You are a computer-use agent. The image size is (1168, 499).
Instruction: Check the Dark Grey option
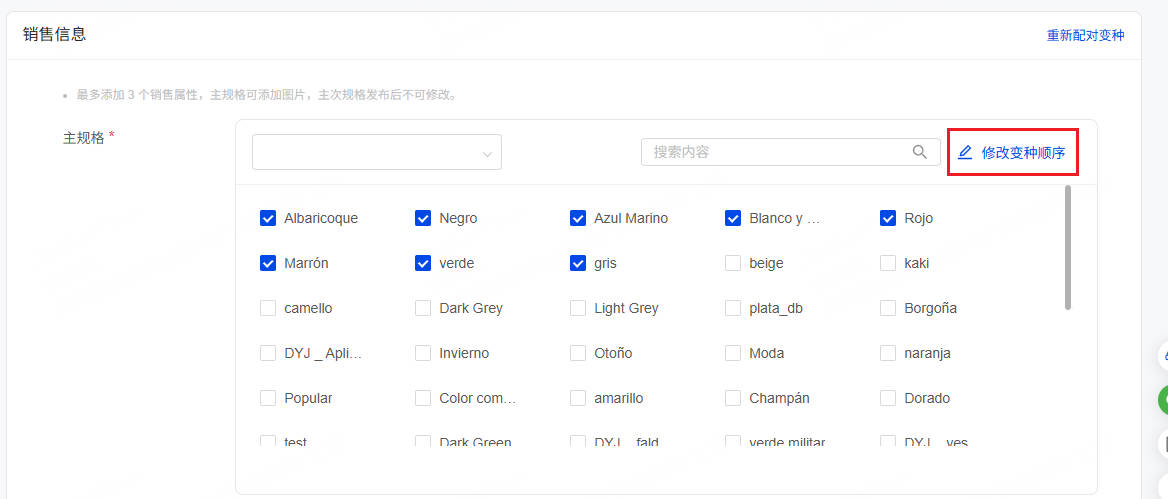click(x=423, y=308)
